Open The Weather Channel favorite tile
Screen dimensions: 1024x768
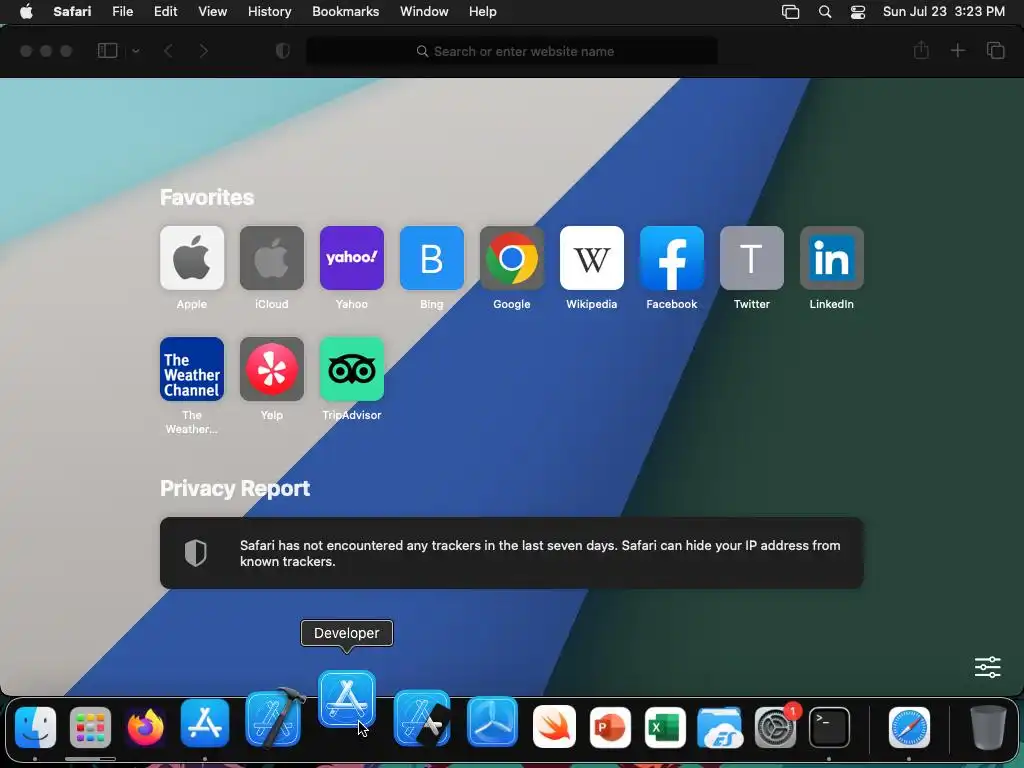click(x=191, y=369)
